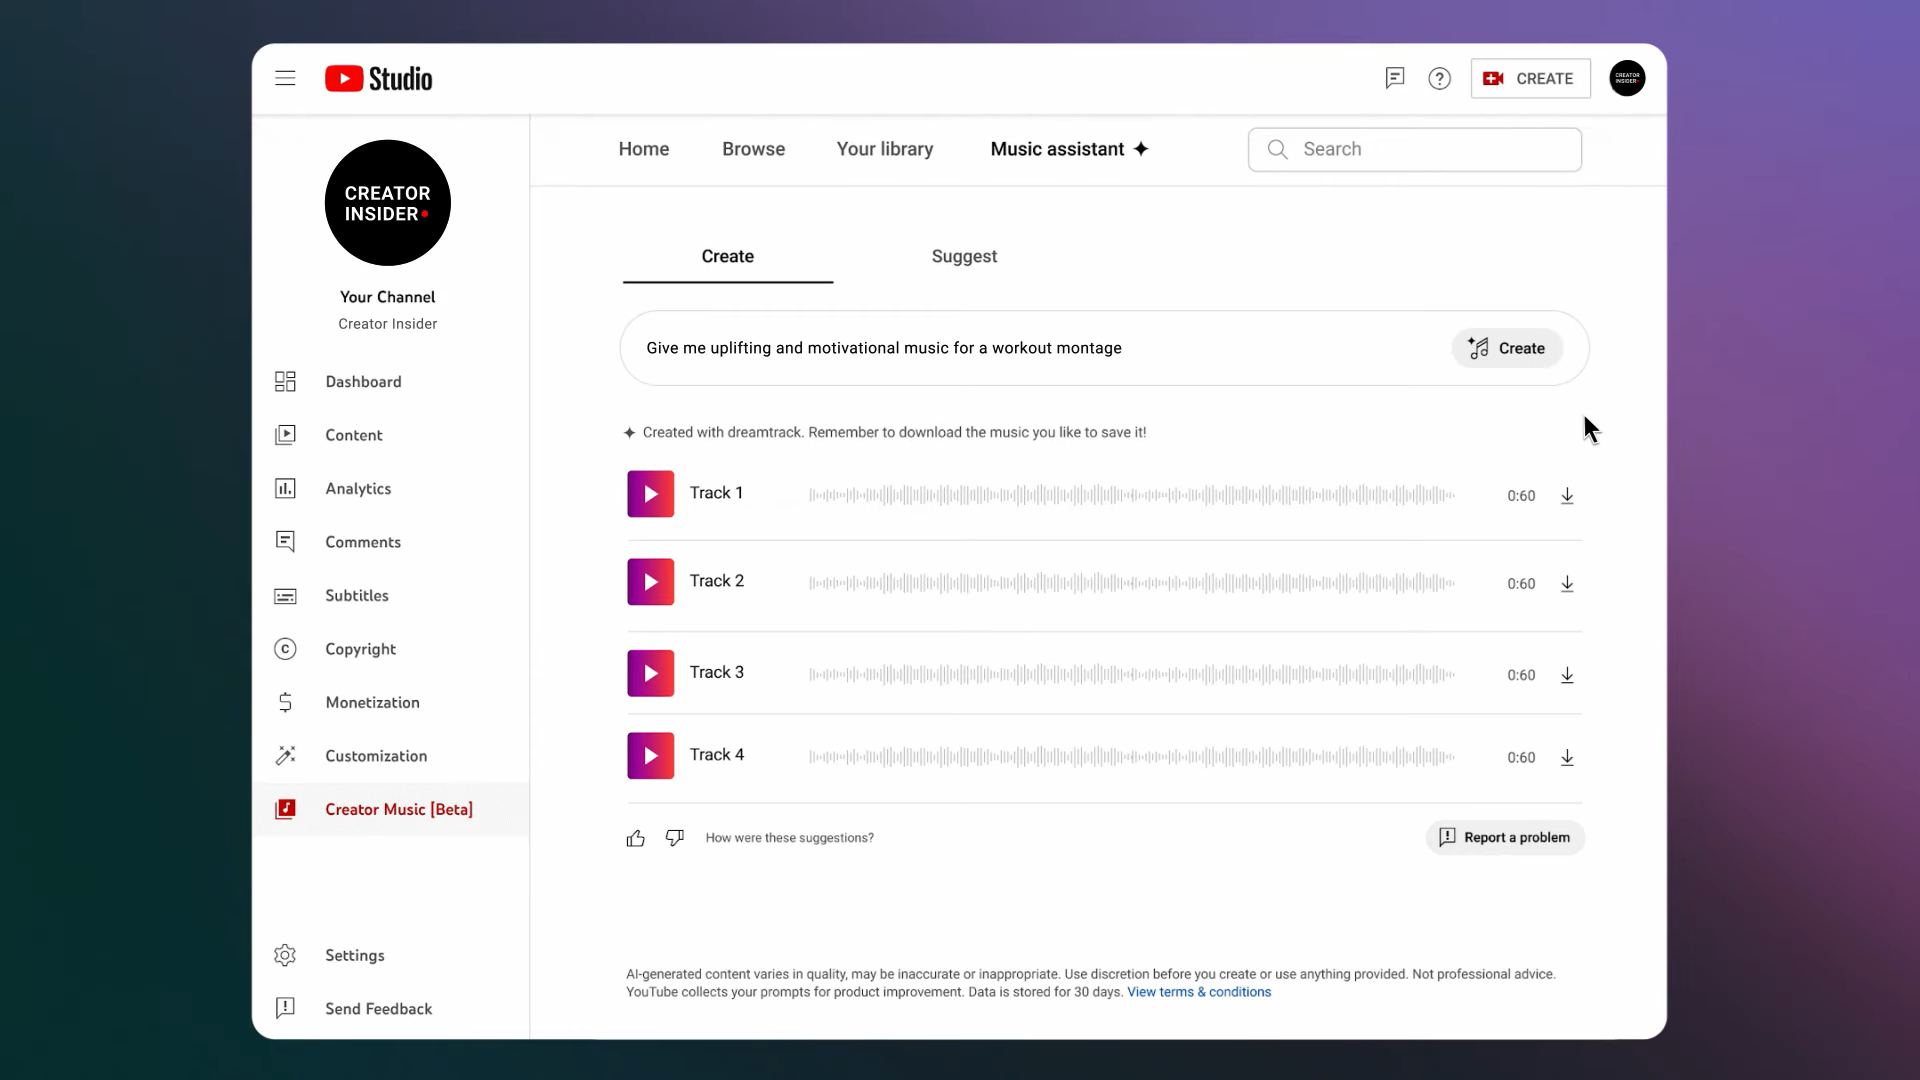Download Track 2
This screenshot has width=1920, height=1080.
(1567, 584)
